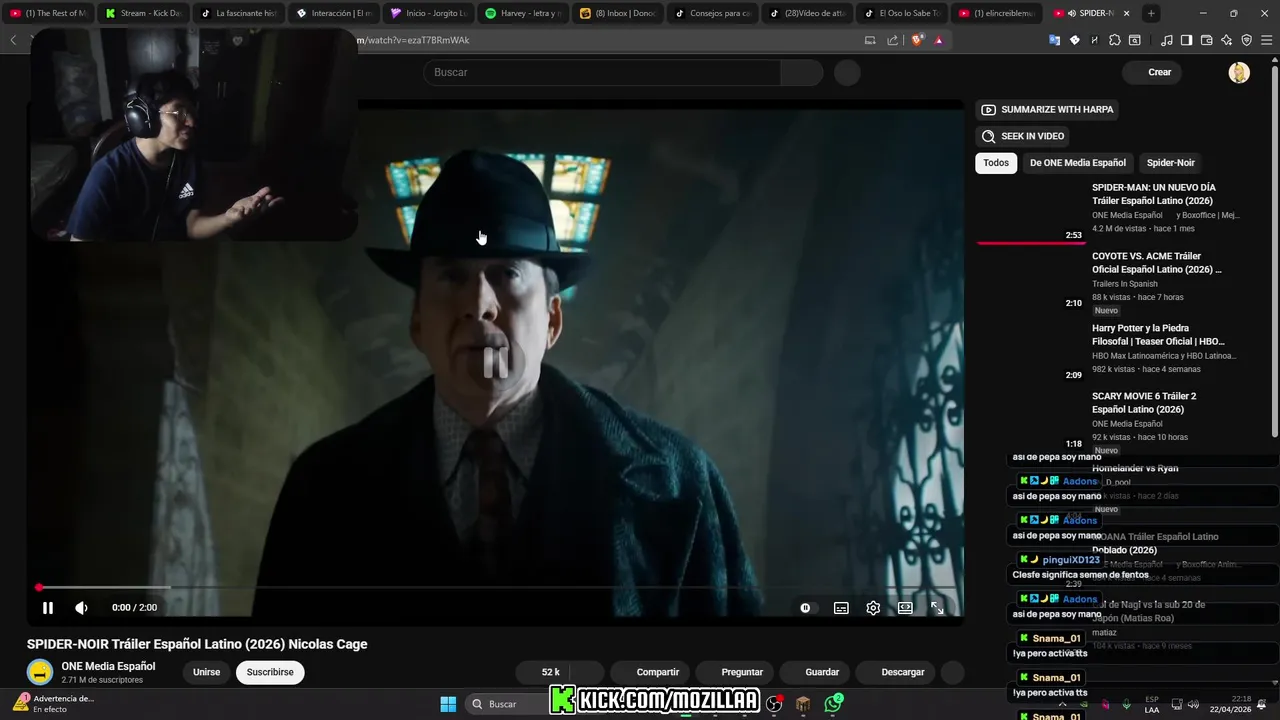Open the Google Translate extension icon
Screen dimensions: 1280x720
click(x=1054, y=40)
